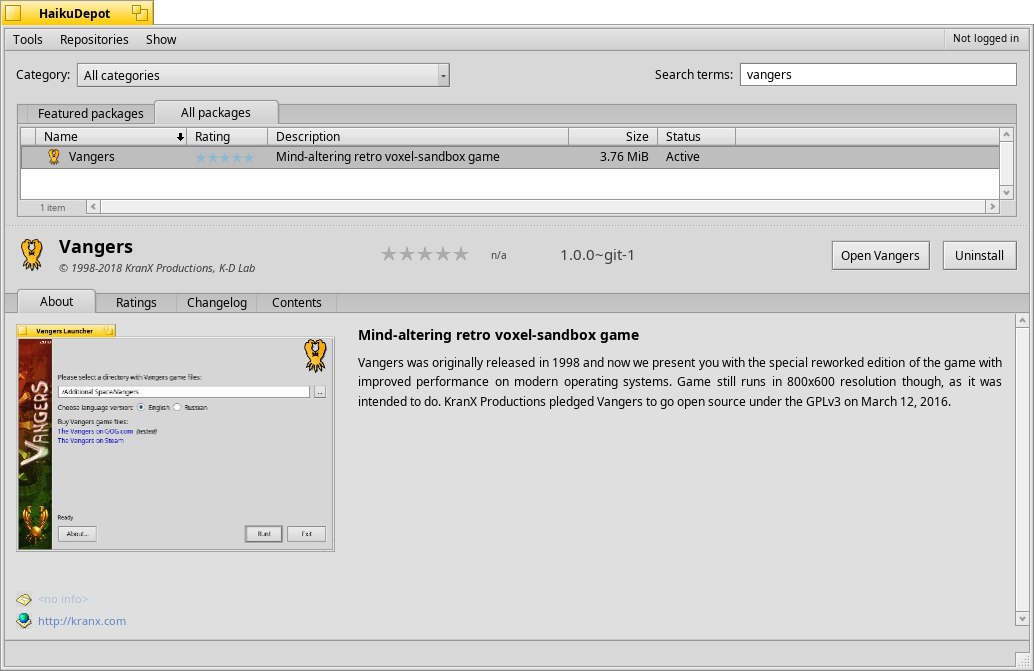The width and height of the screenshot is (1034, 671).
Task: Click the HaikuDepot window title tab
Action: tap(75, 13)
